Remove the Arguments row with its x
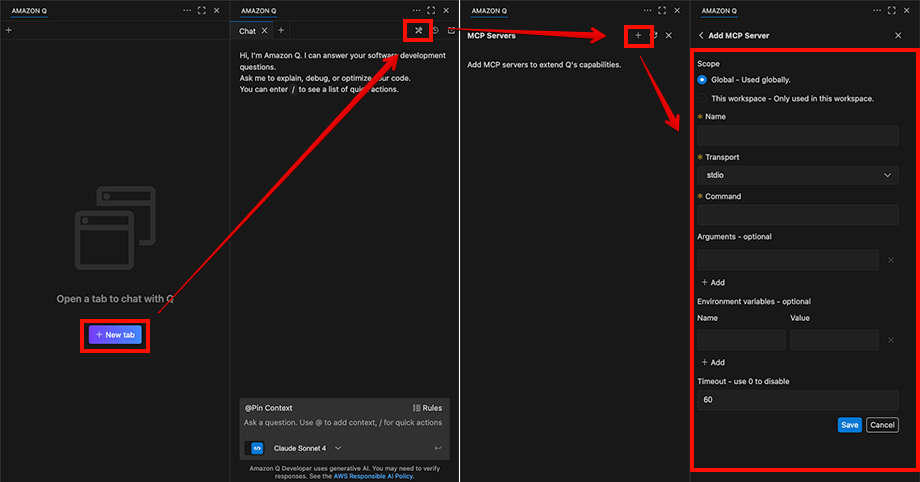 pos(891,259)
